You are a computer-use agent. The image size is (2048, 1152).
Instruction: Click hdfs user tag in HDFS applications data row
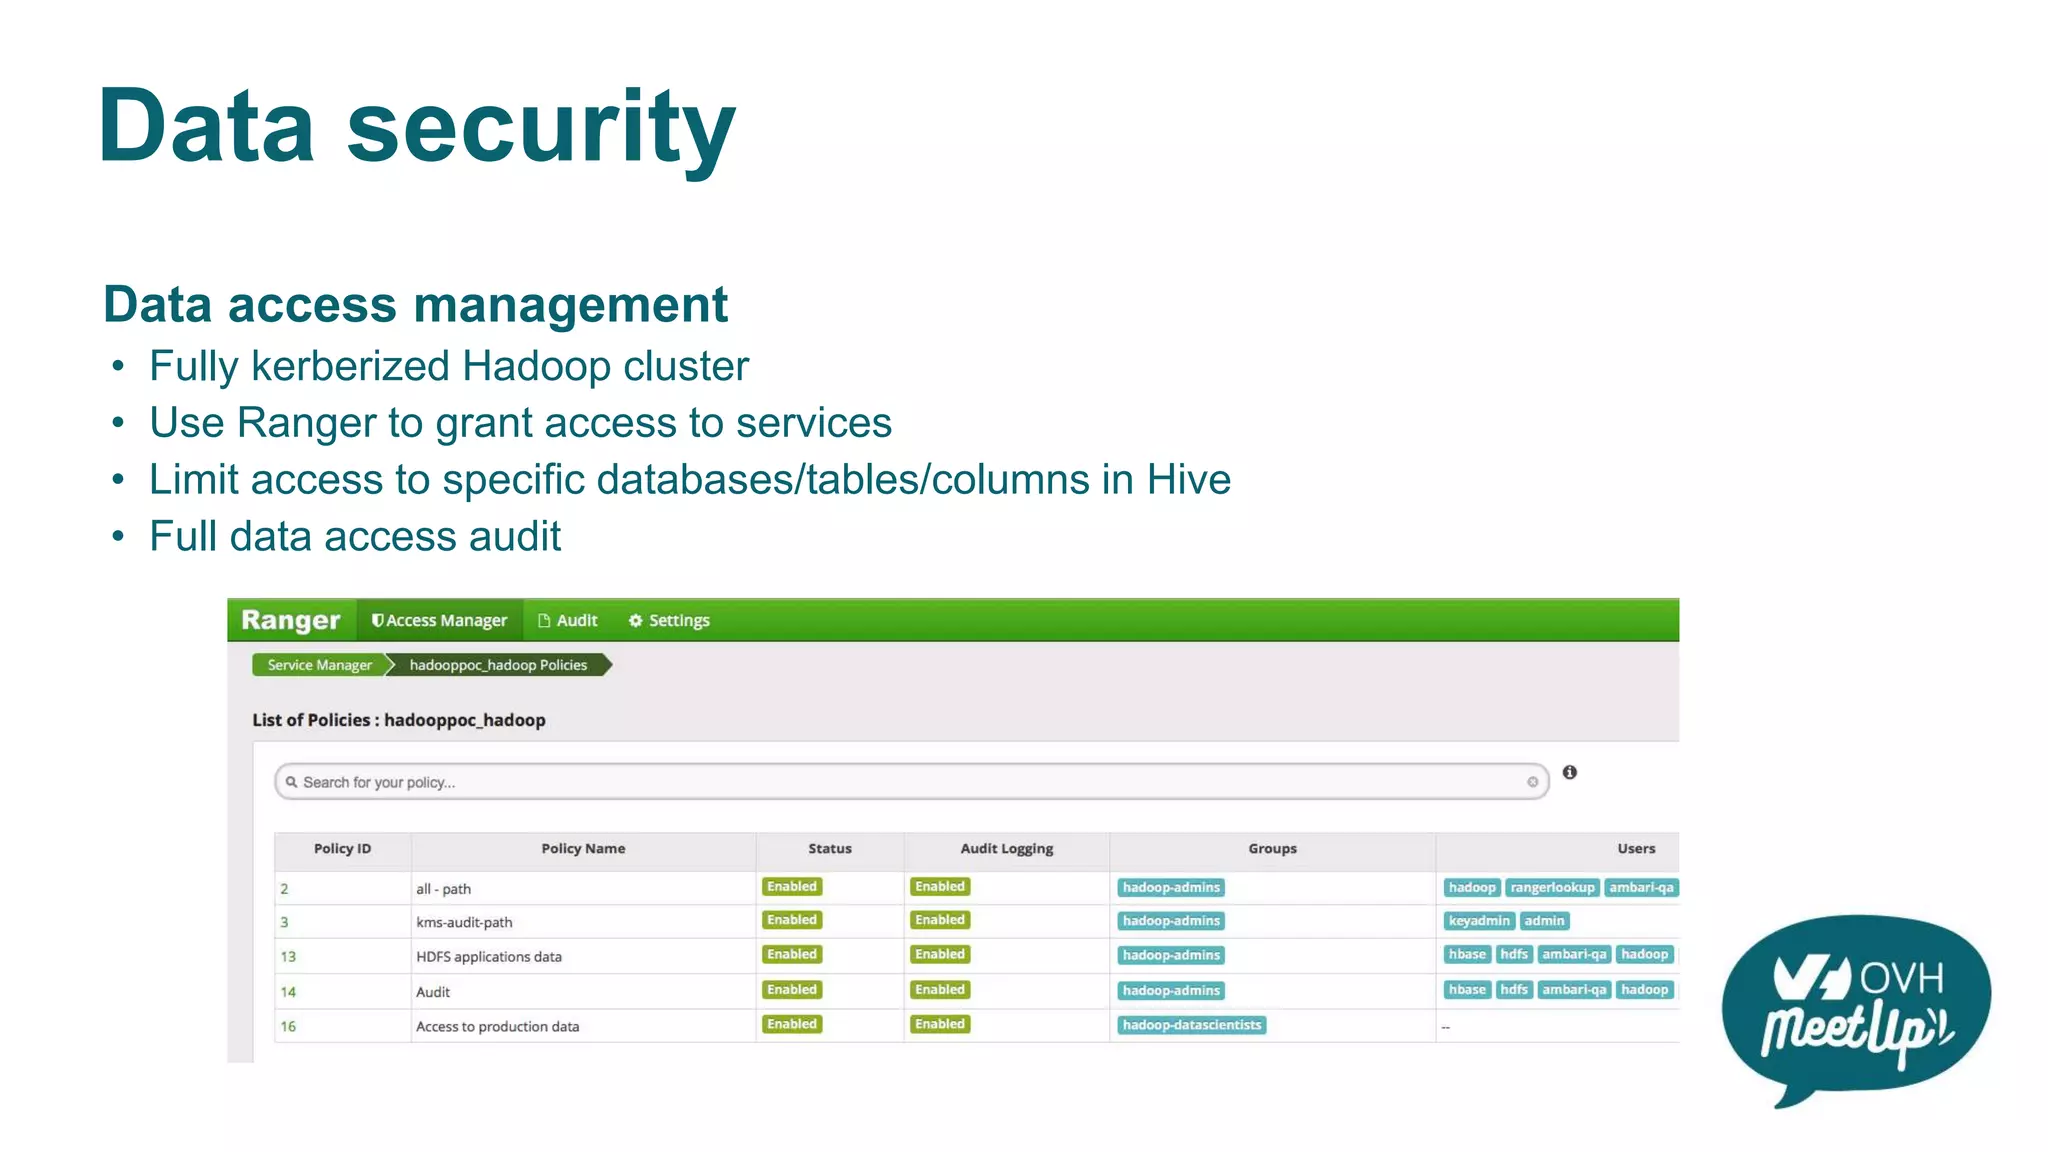[1514, 955]
